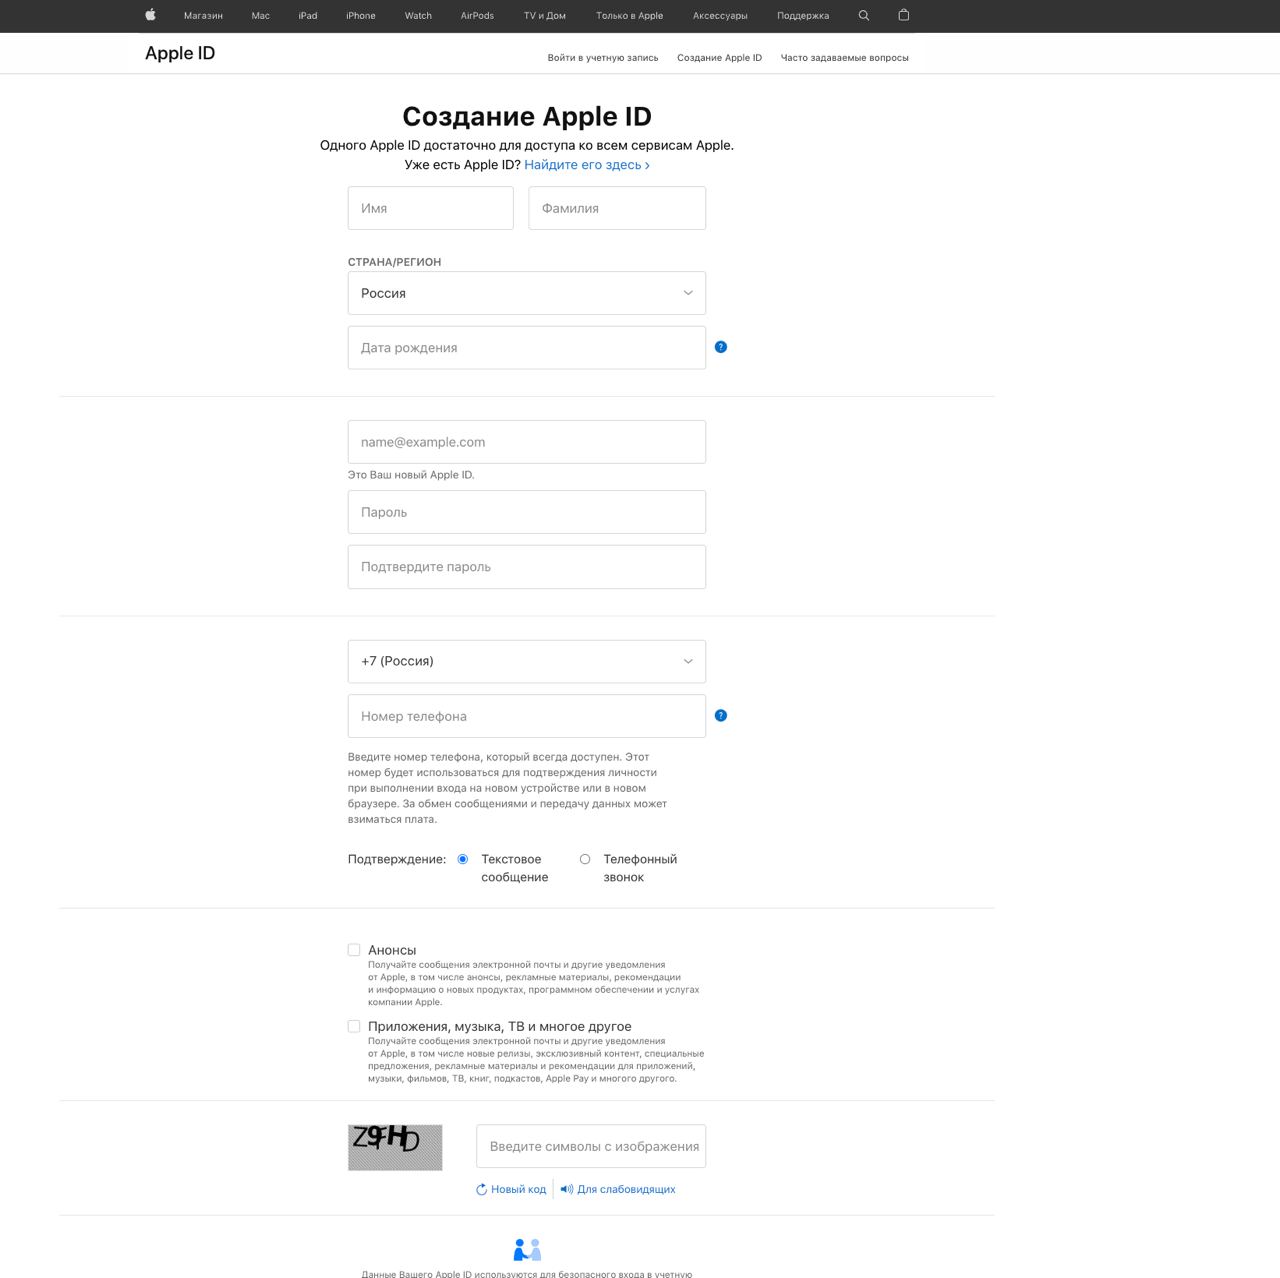Open the Страна/регион Россия dropdown
Screen dimensions: 1280x1278
pos(527,293)
